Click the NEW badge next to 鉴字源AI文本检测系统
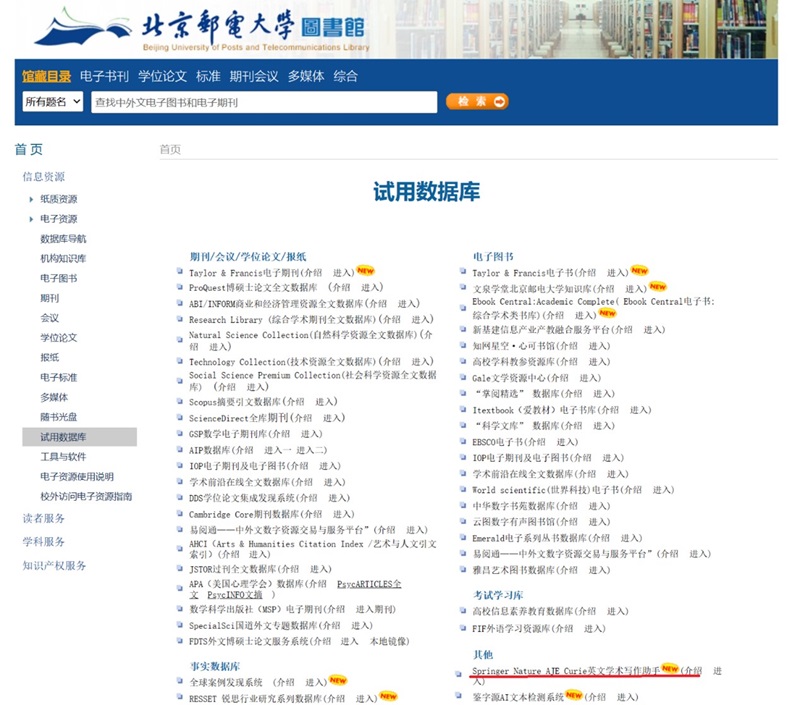 click(574, 695)
